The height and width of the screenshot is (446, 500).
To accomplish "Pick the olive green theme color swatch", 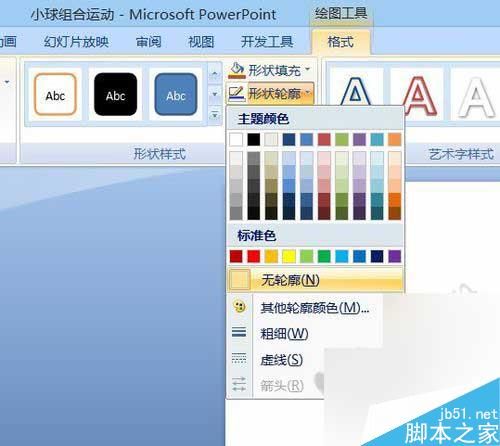I will coord(342,139).
